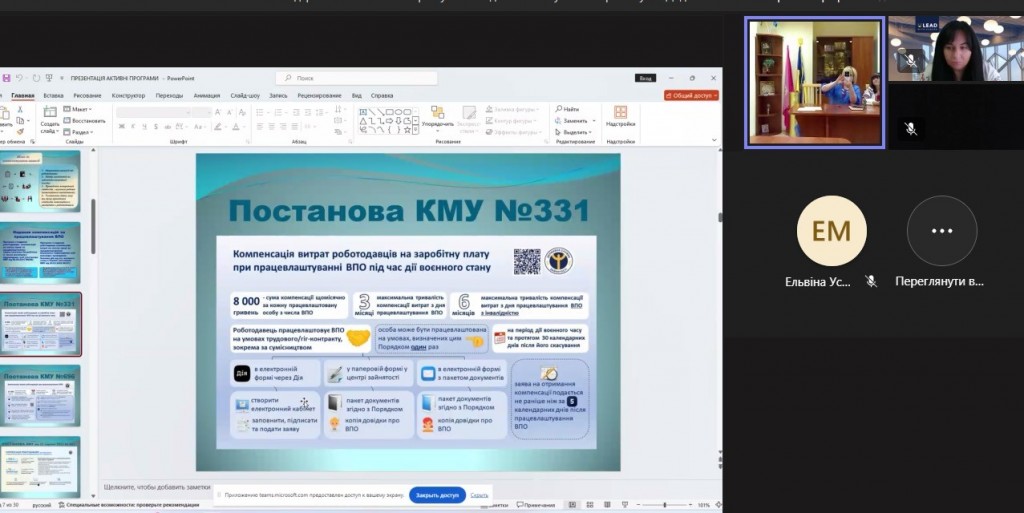
Task: Click the Save icon in title bar
Action: (6, 77)
